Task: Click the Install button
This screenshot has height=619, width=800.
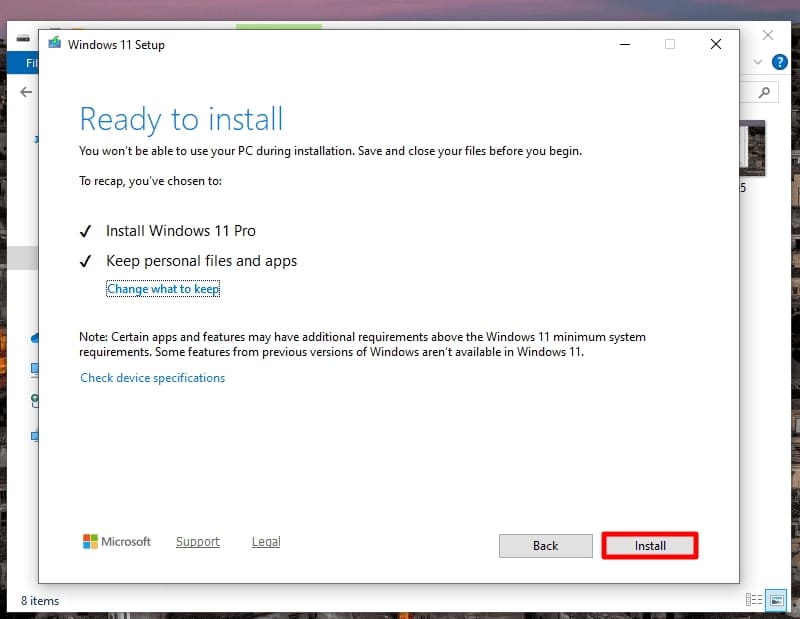Action: pos(650,546)
